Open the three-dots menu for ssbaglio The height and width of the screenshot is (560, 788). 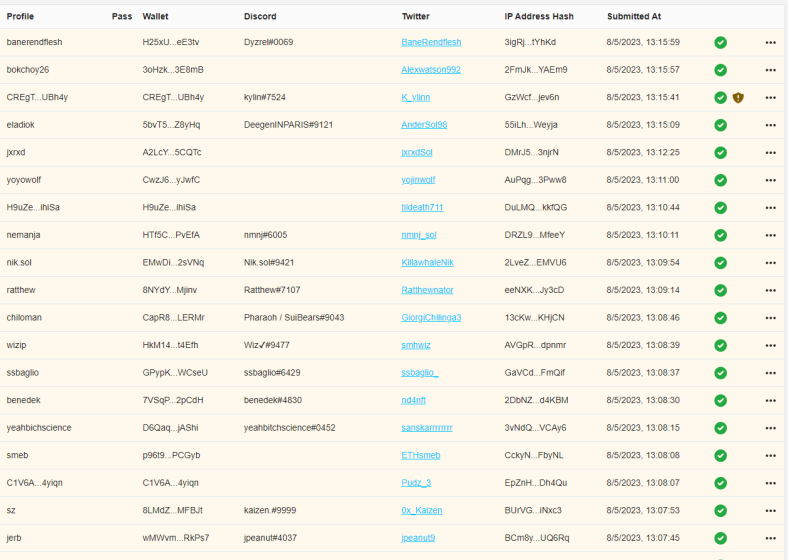(x=770, y=373)
